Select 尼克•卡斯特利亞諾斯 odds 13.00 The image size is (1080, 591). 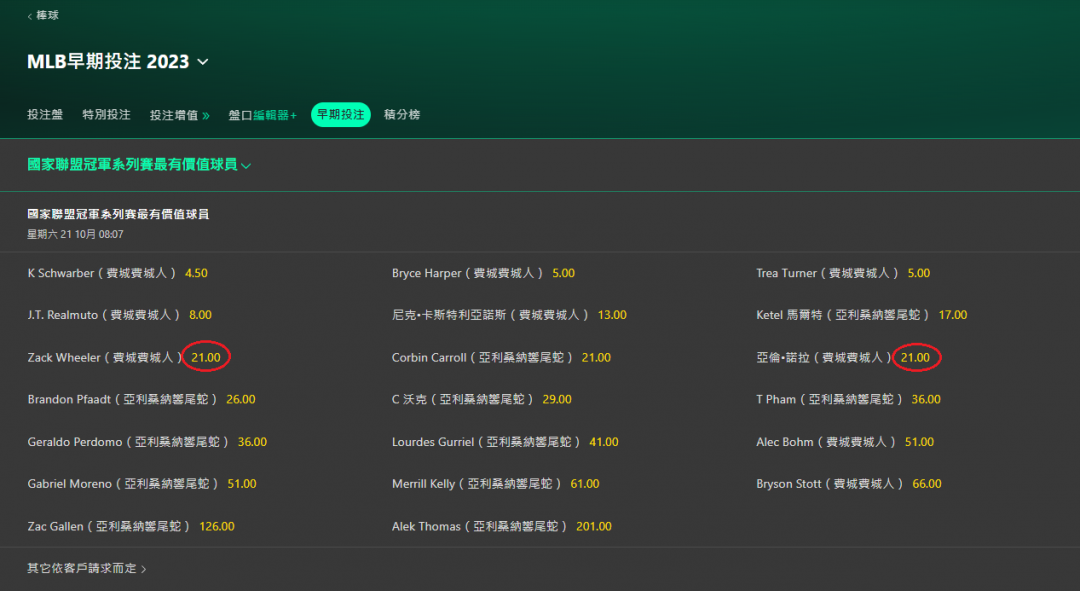pyautogui.click(x=612, y=315)
